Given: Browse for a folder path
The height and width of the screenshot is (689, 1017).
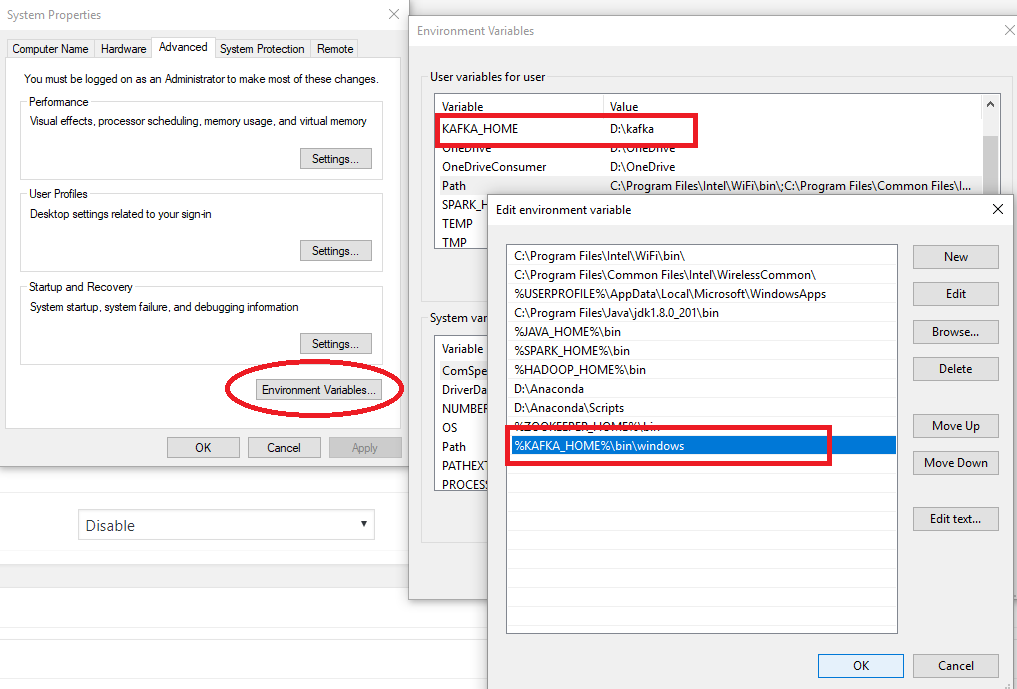Looking at the screenshot, I should coord(955,331).
